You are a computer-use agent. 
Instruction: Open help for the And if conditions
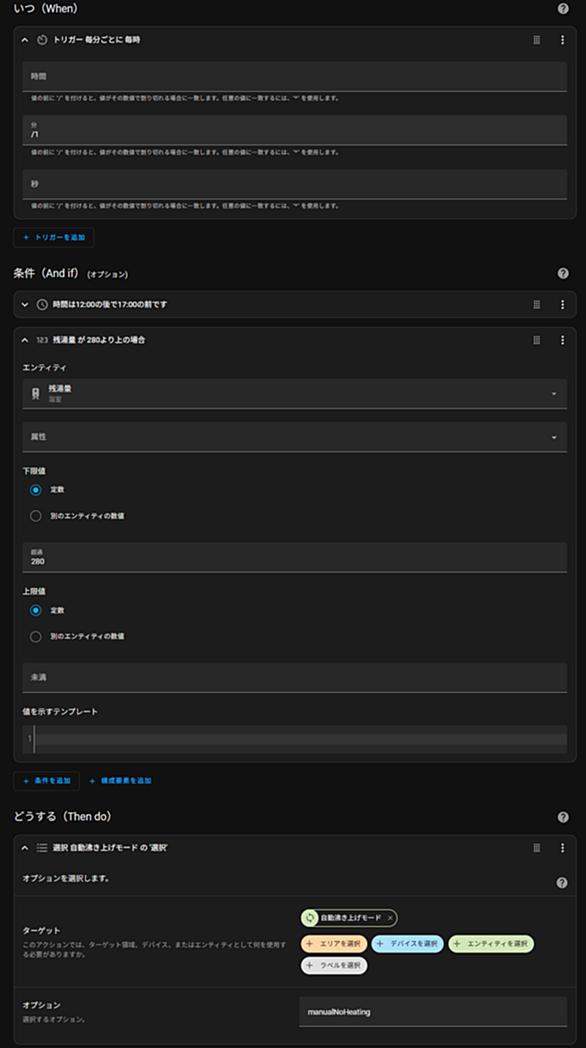[563, 273]
